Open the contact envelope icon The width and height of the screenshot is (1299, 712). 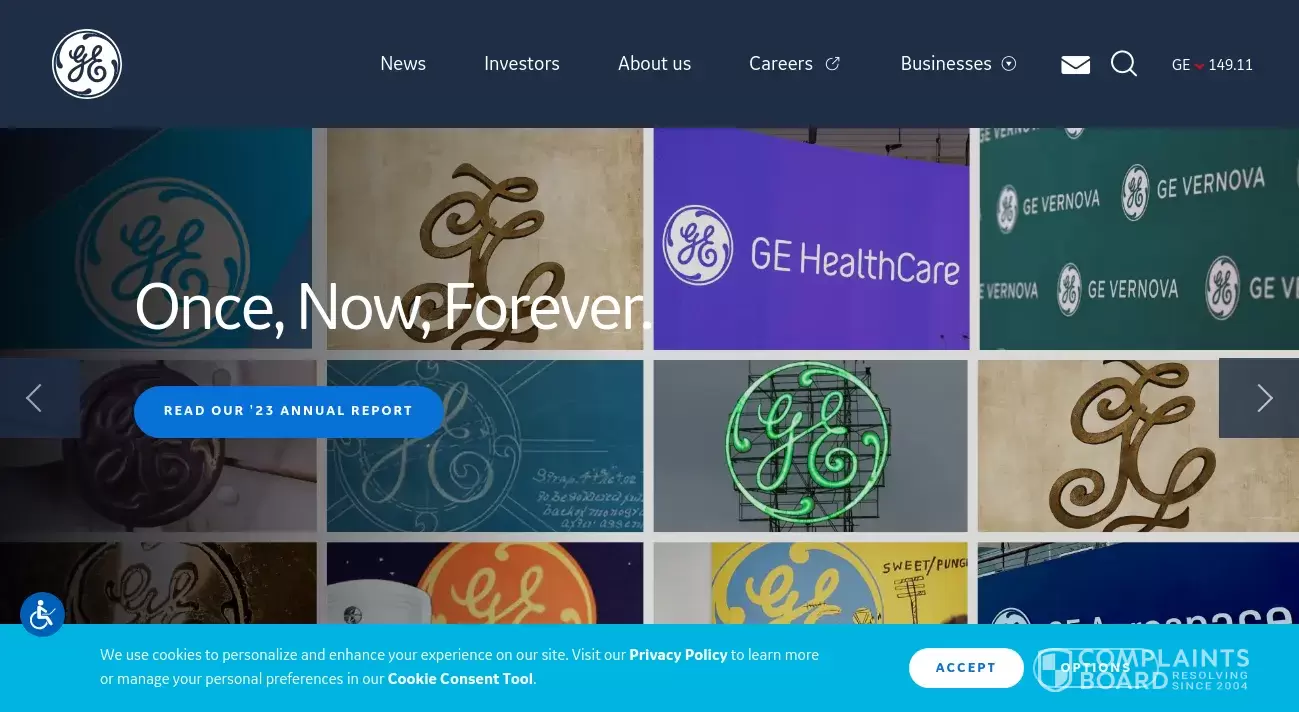pos(1075,64)
